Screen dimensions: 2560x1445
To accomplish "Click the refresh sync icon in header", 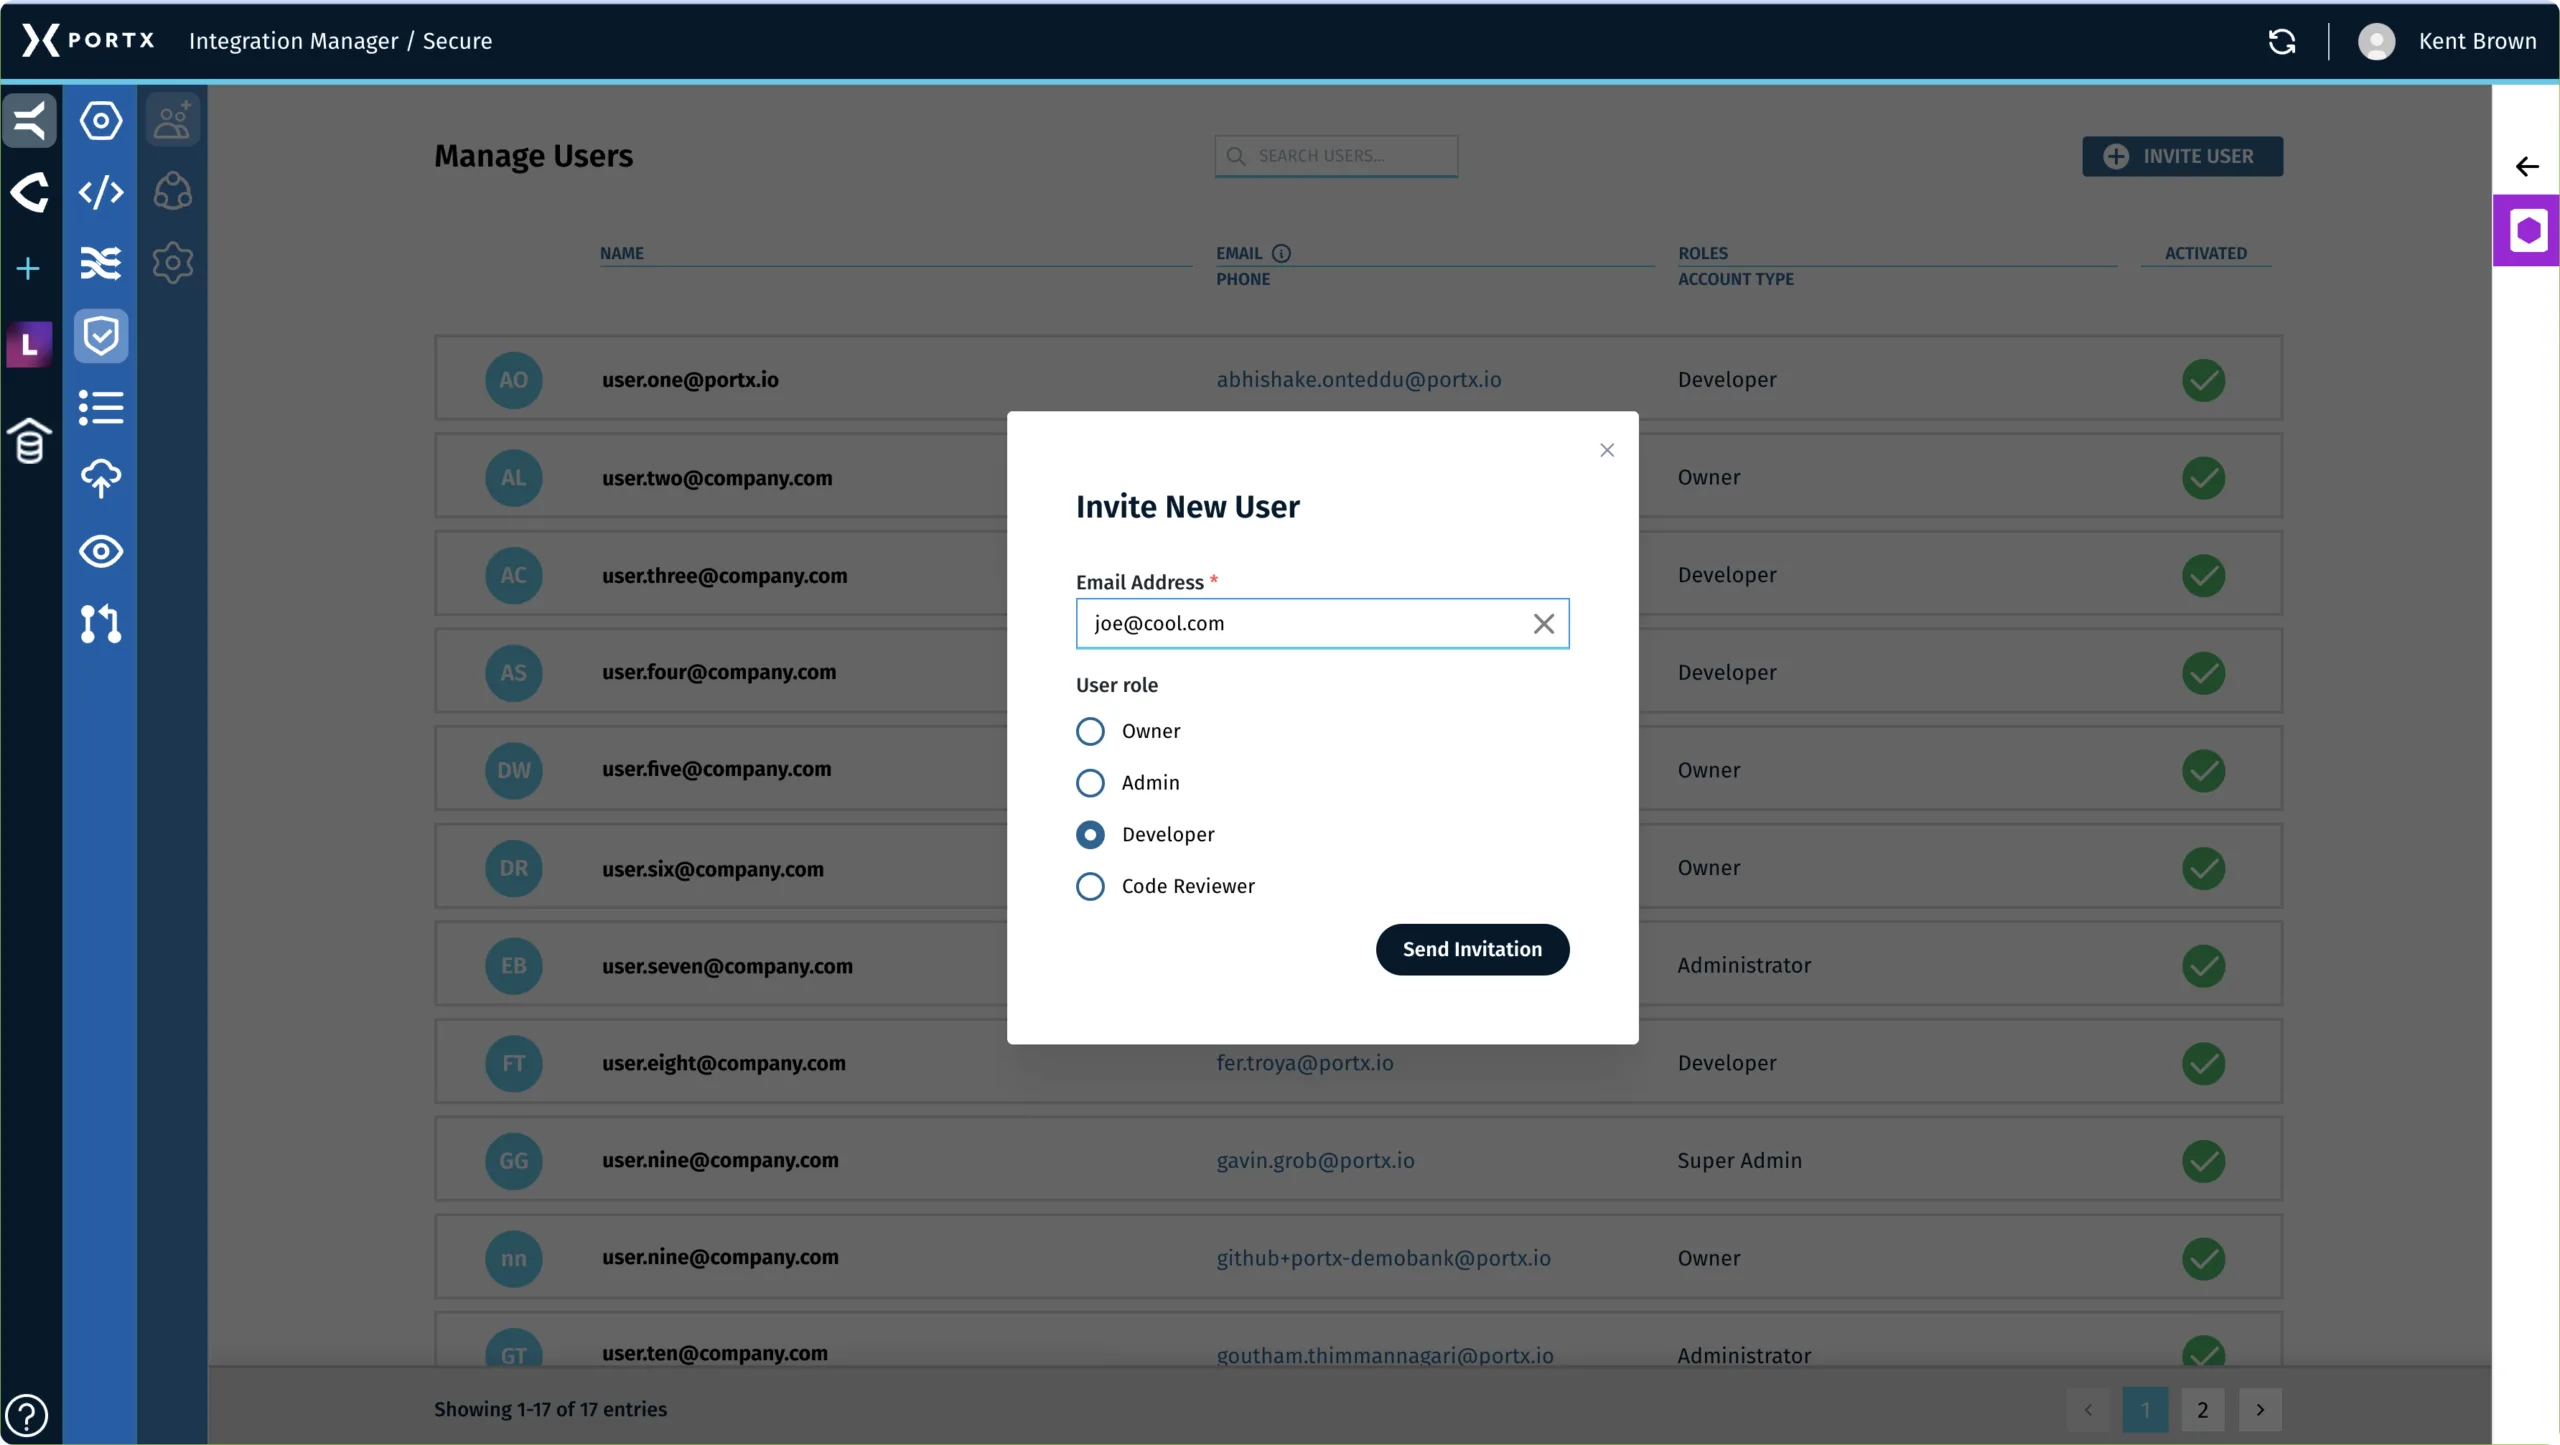I will [2281, 41].
